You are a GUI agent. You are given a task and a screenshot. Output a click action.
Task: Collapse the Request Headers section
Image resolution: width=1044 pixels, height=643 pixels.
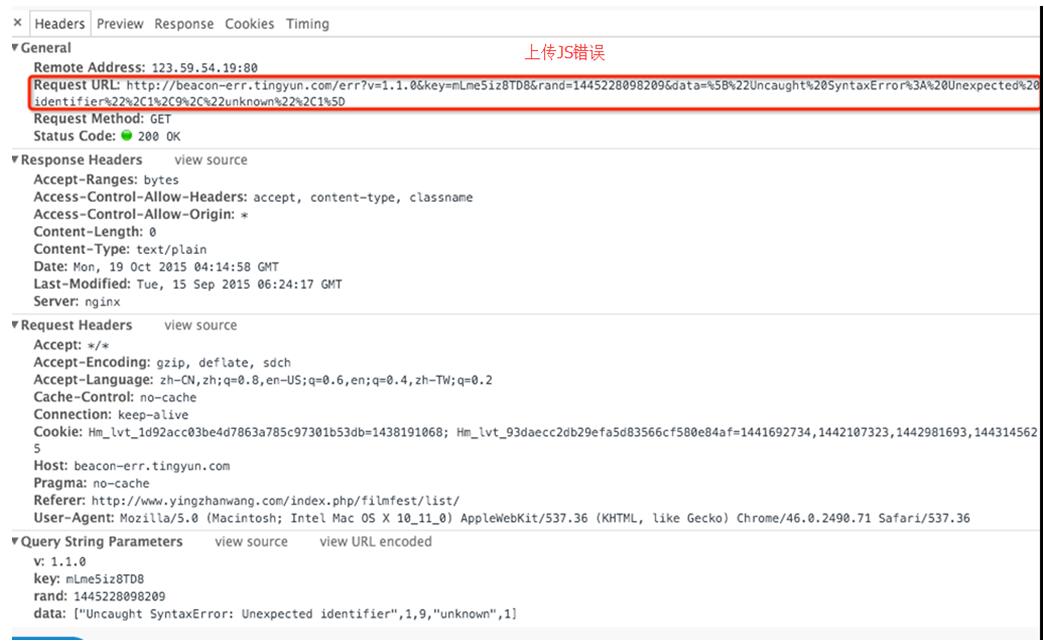pyautogui.click(x=16, y=325)
